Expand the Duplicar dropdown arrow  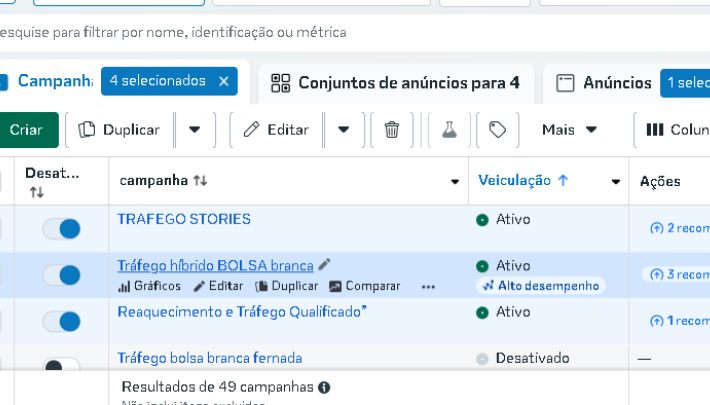click(195, 129)
